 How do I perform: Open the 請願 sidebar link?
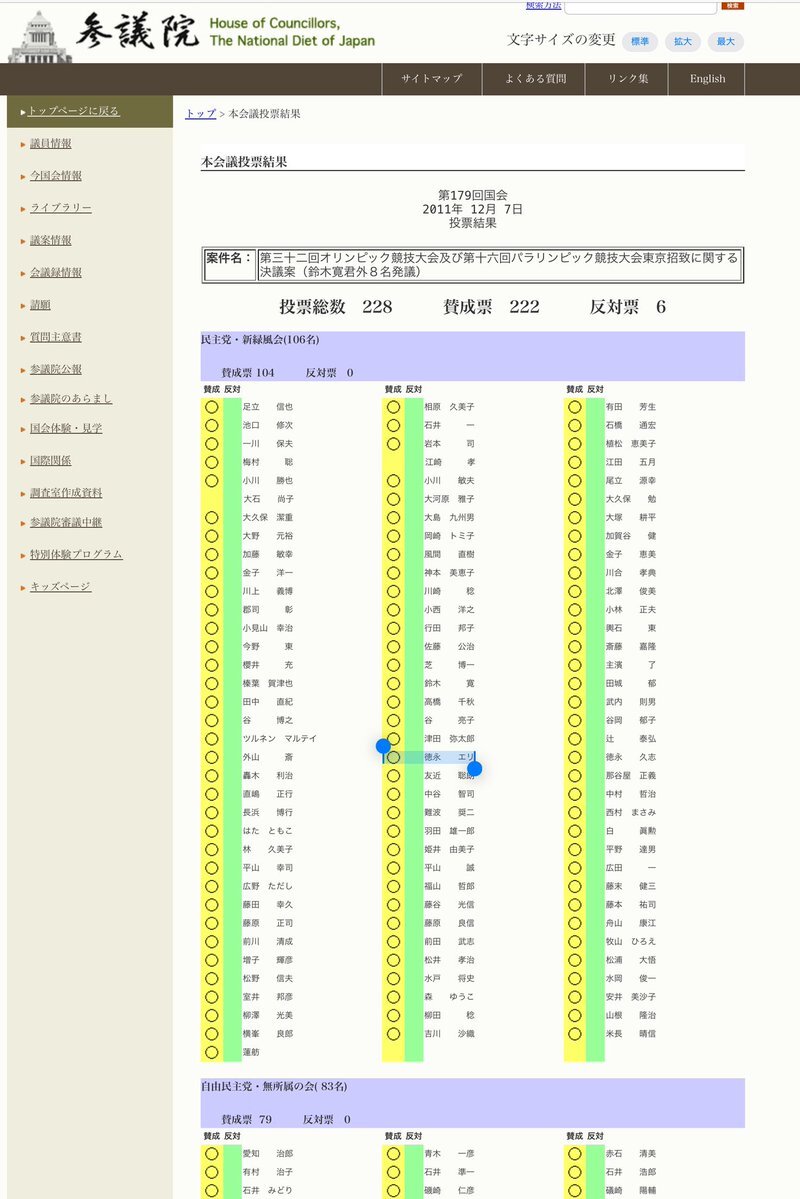pyautogui.click(x=40, y=305)
